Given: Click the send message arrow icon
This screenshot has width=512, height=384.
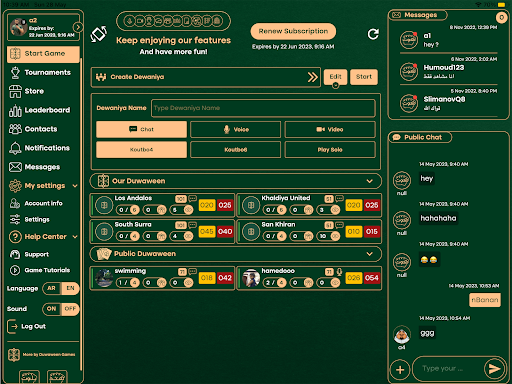Looking at the screenshot, I should [x=494, y=368].
